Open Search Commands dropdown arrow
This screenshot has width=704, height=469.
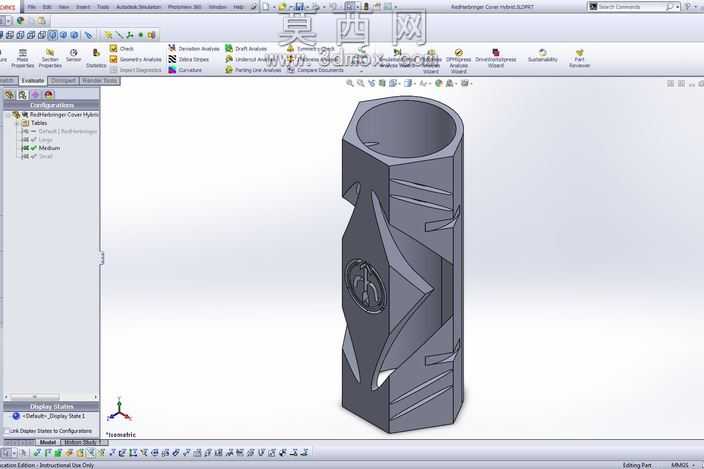[x=678, y=7]
